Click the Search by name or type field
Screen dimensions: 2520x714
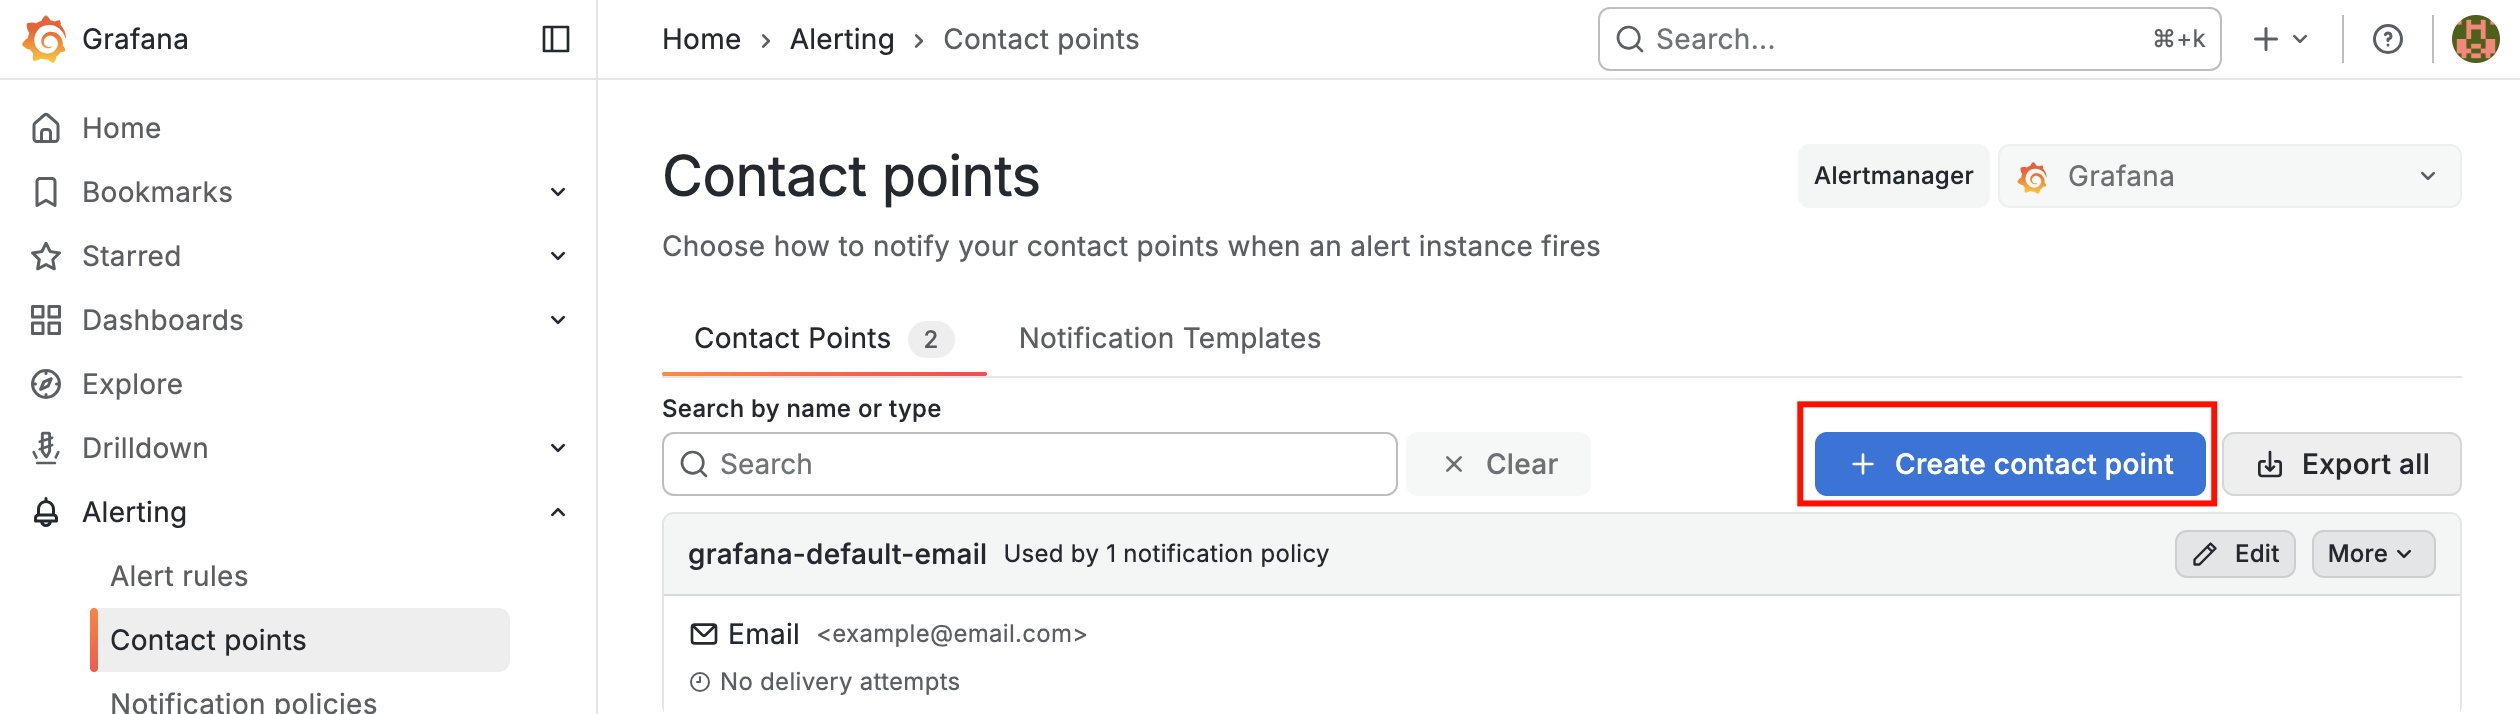point(1030,464)
